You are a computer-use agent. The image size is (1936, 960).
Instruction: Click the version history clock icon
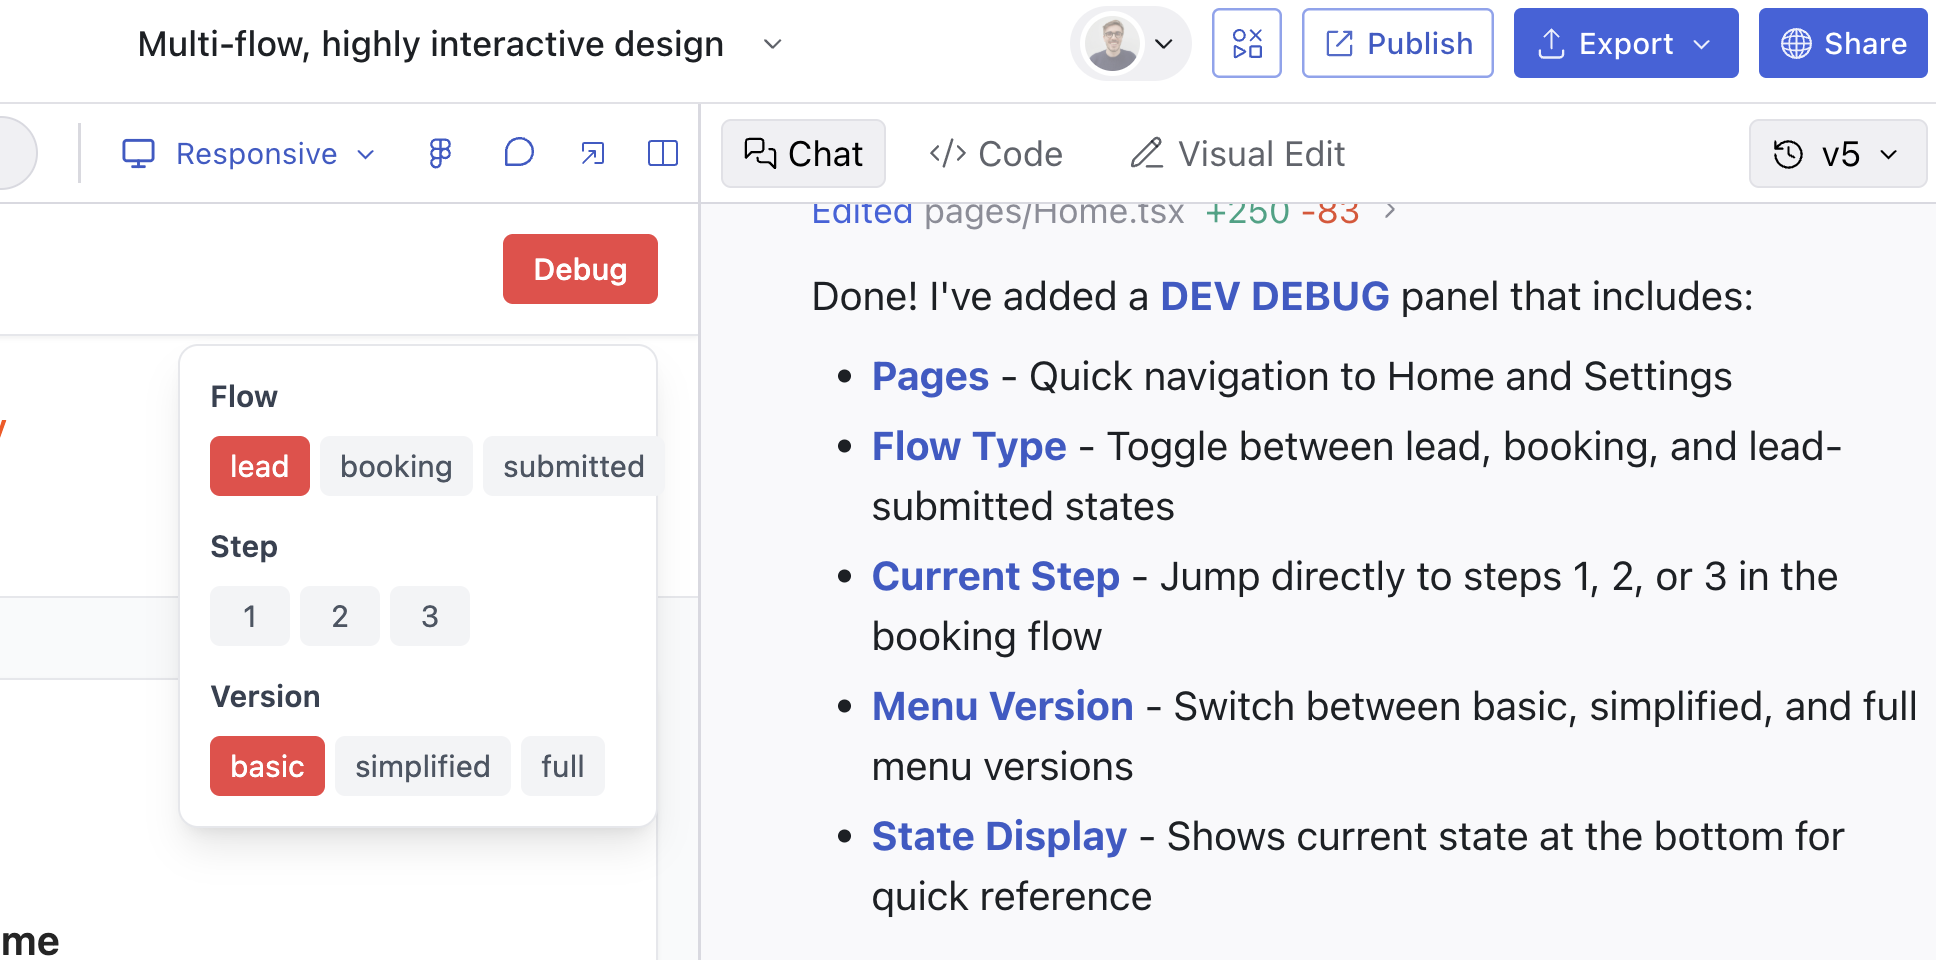pos(1788,154)
